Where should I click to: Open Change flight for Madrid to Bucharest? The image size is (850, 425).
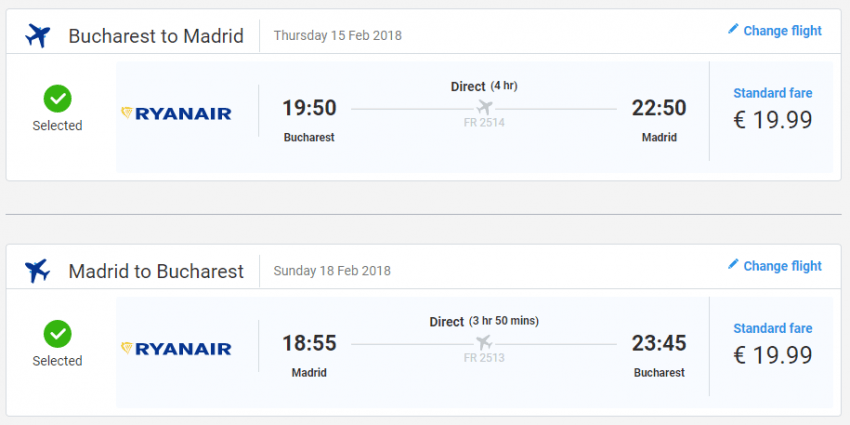click(x=781, y=266)
